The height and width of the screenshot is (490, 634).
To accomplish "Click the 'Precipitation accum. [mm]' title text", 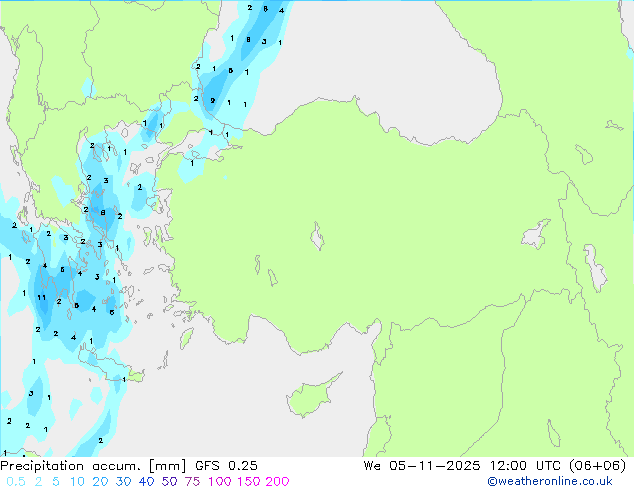I will [x=93, y=466].
